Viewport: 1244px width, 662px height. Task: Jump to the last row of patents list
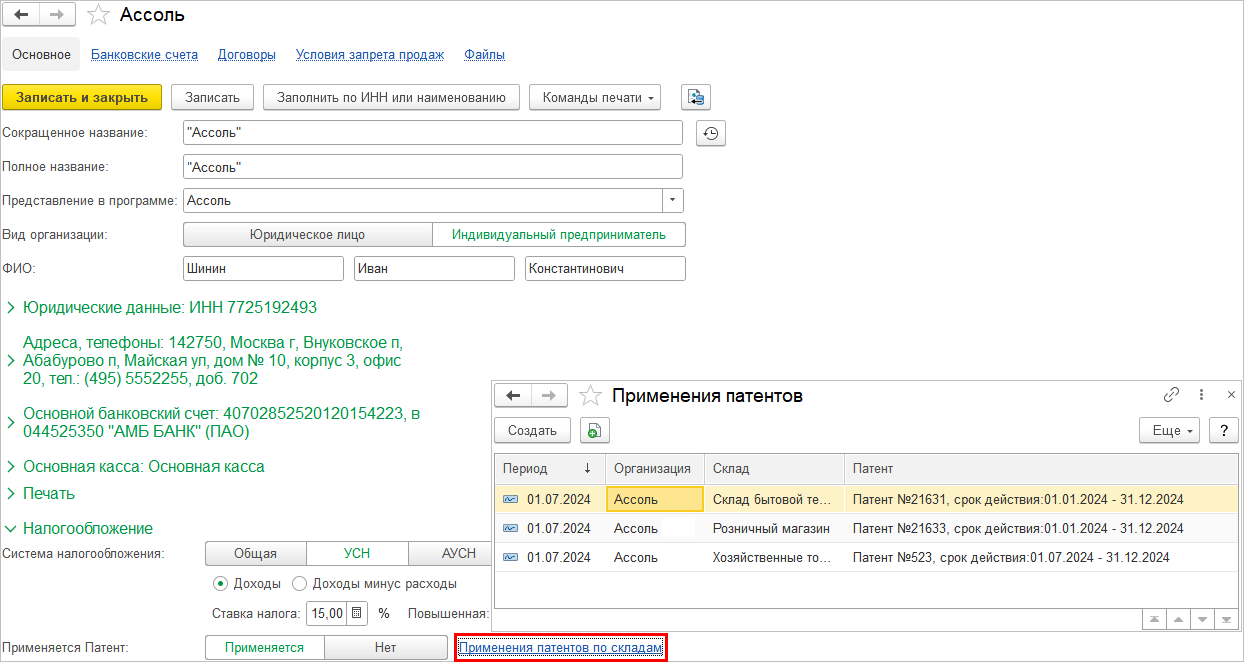(1226, 620)
